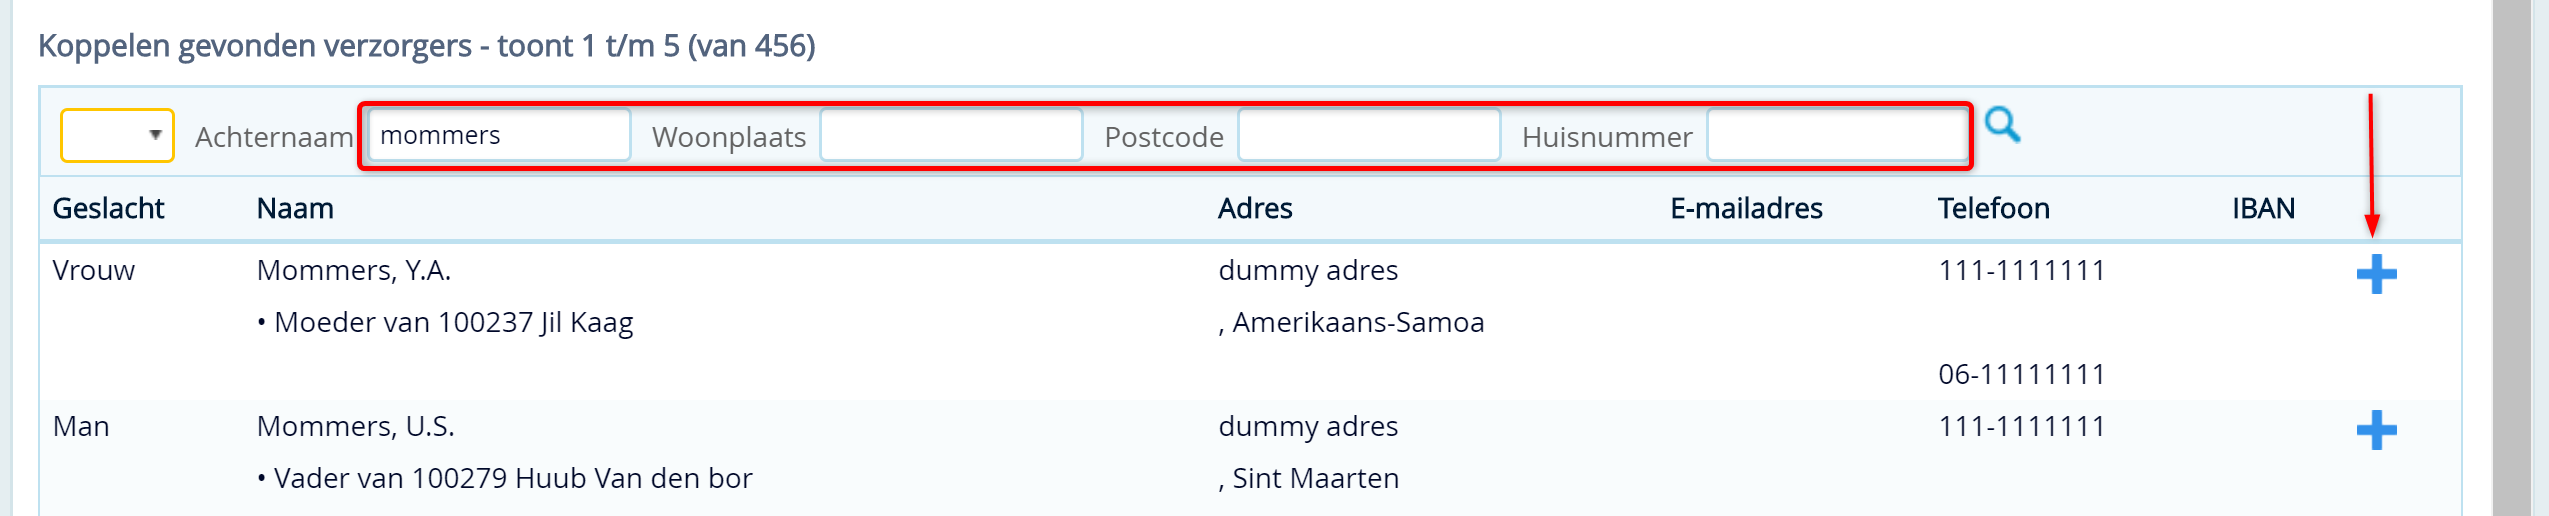This screenshot has width=2549, height=516.
Task: Click into the Woonplaats input field
Action: point(951,135)
